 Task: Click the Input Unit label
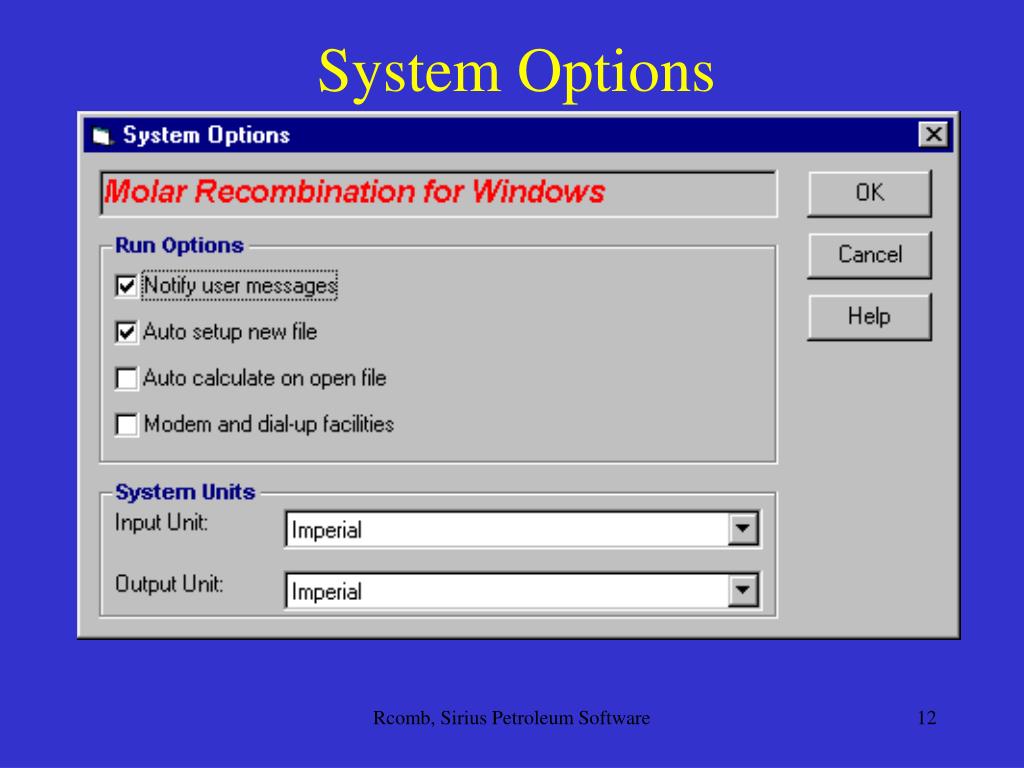pyautogui.click(x=161, y=522)
